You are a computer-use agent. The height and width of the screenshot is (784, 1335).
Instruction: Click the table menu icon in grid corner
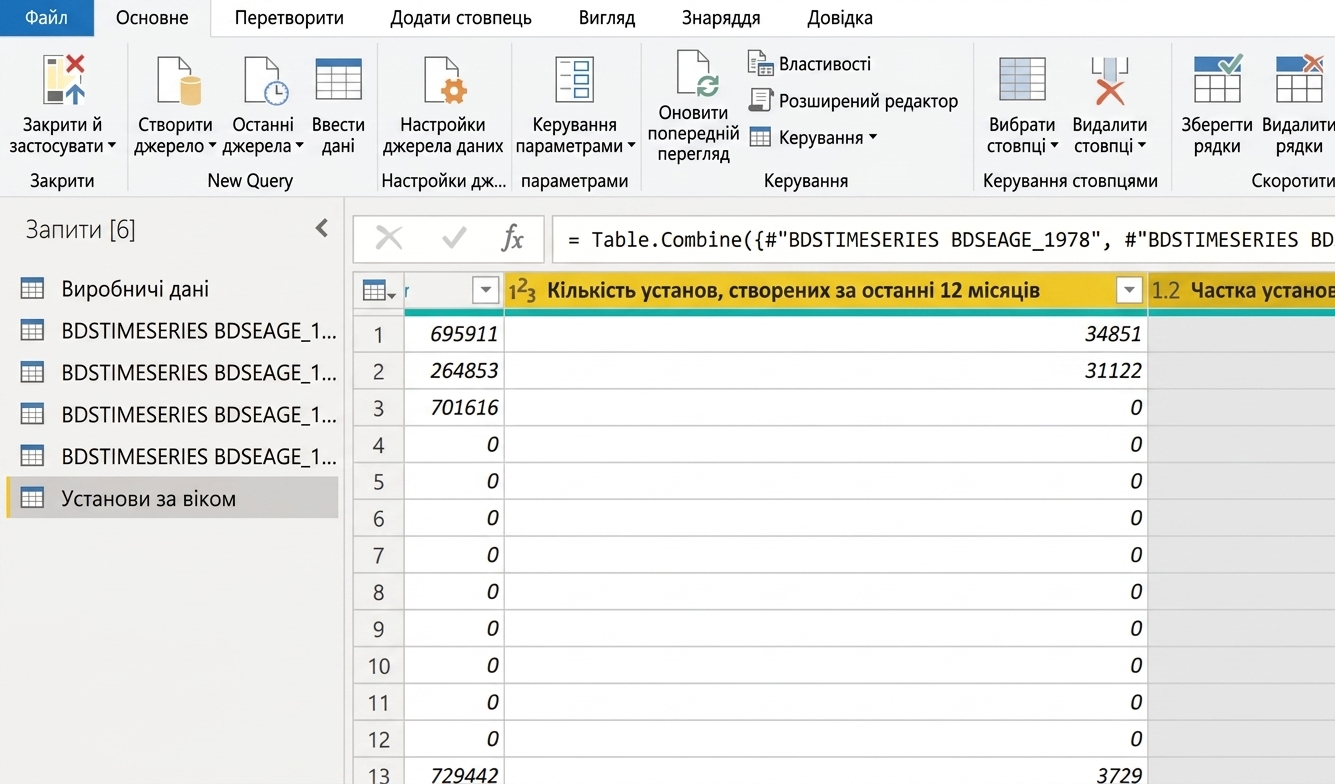378,291
